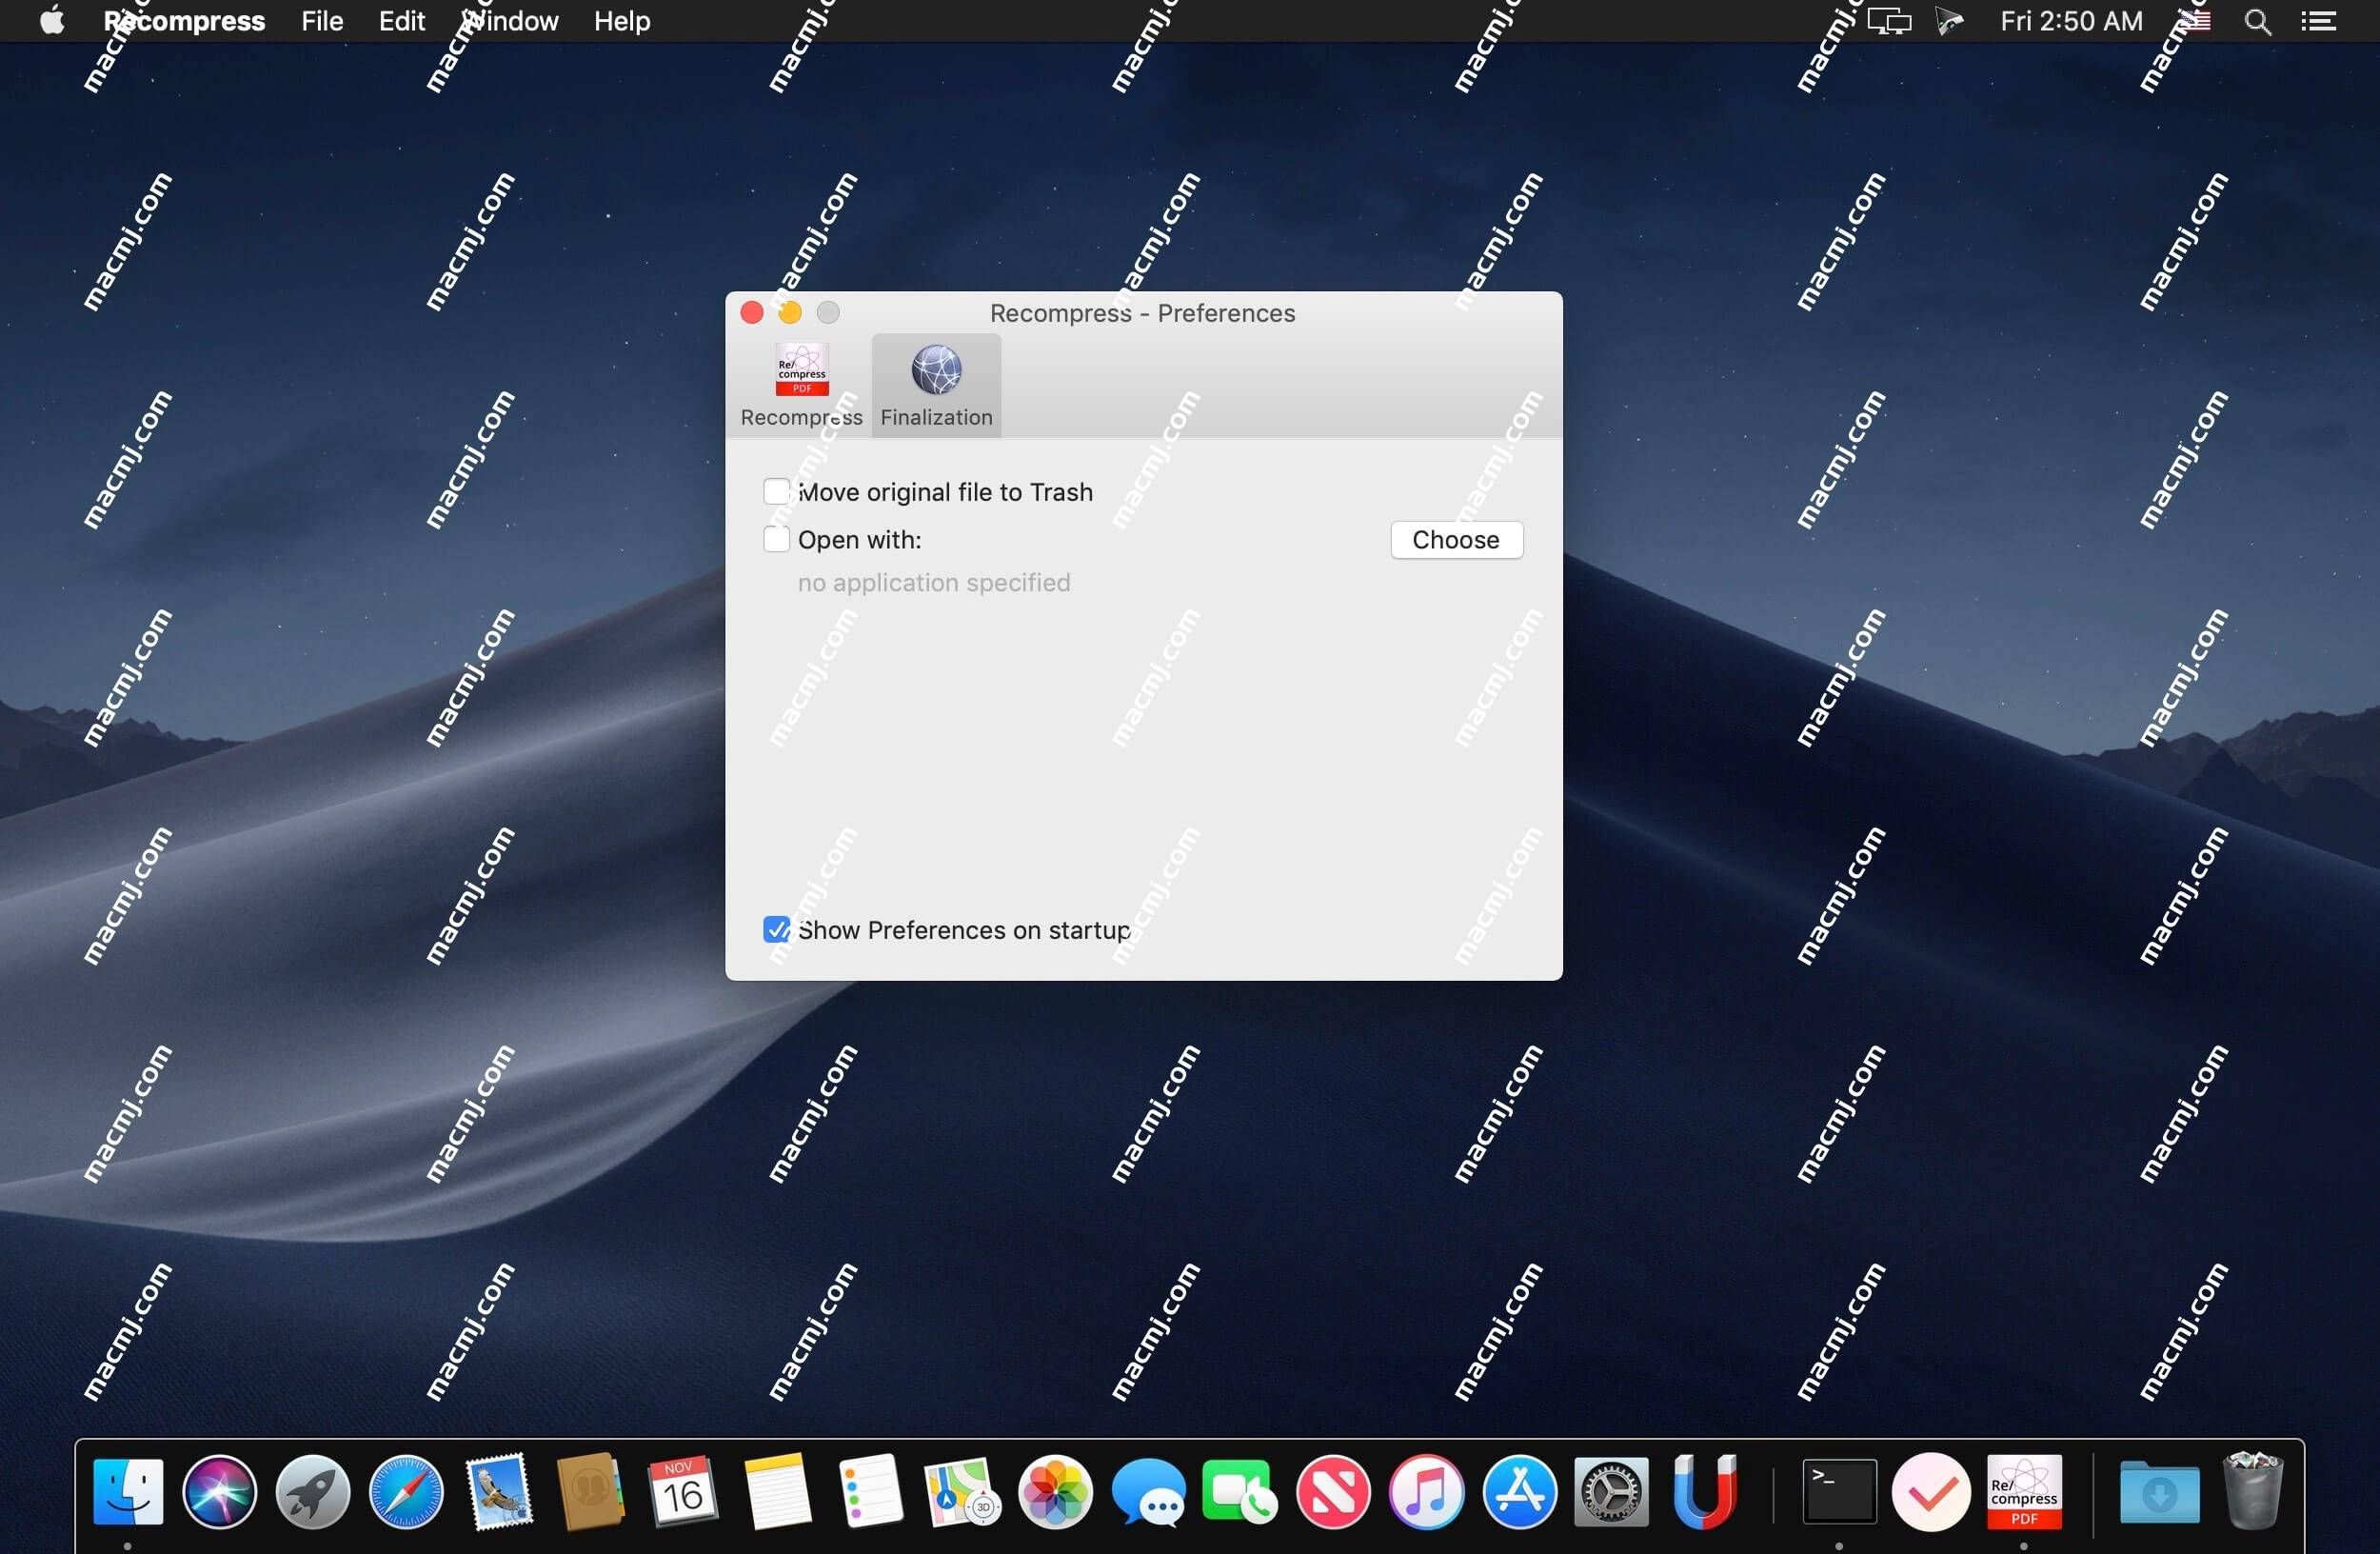2380x1554 pixels.
Task: Open Messages from the Dock
Action: [1148, 1492]
